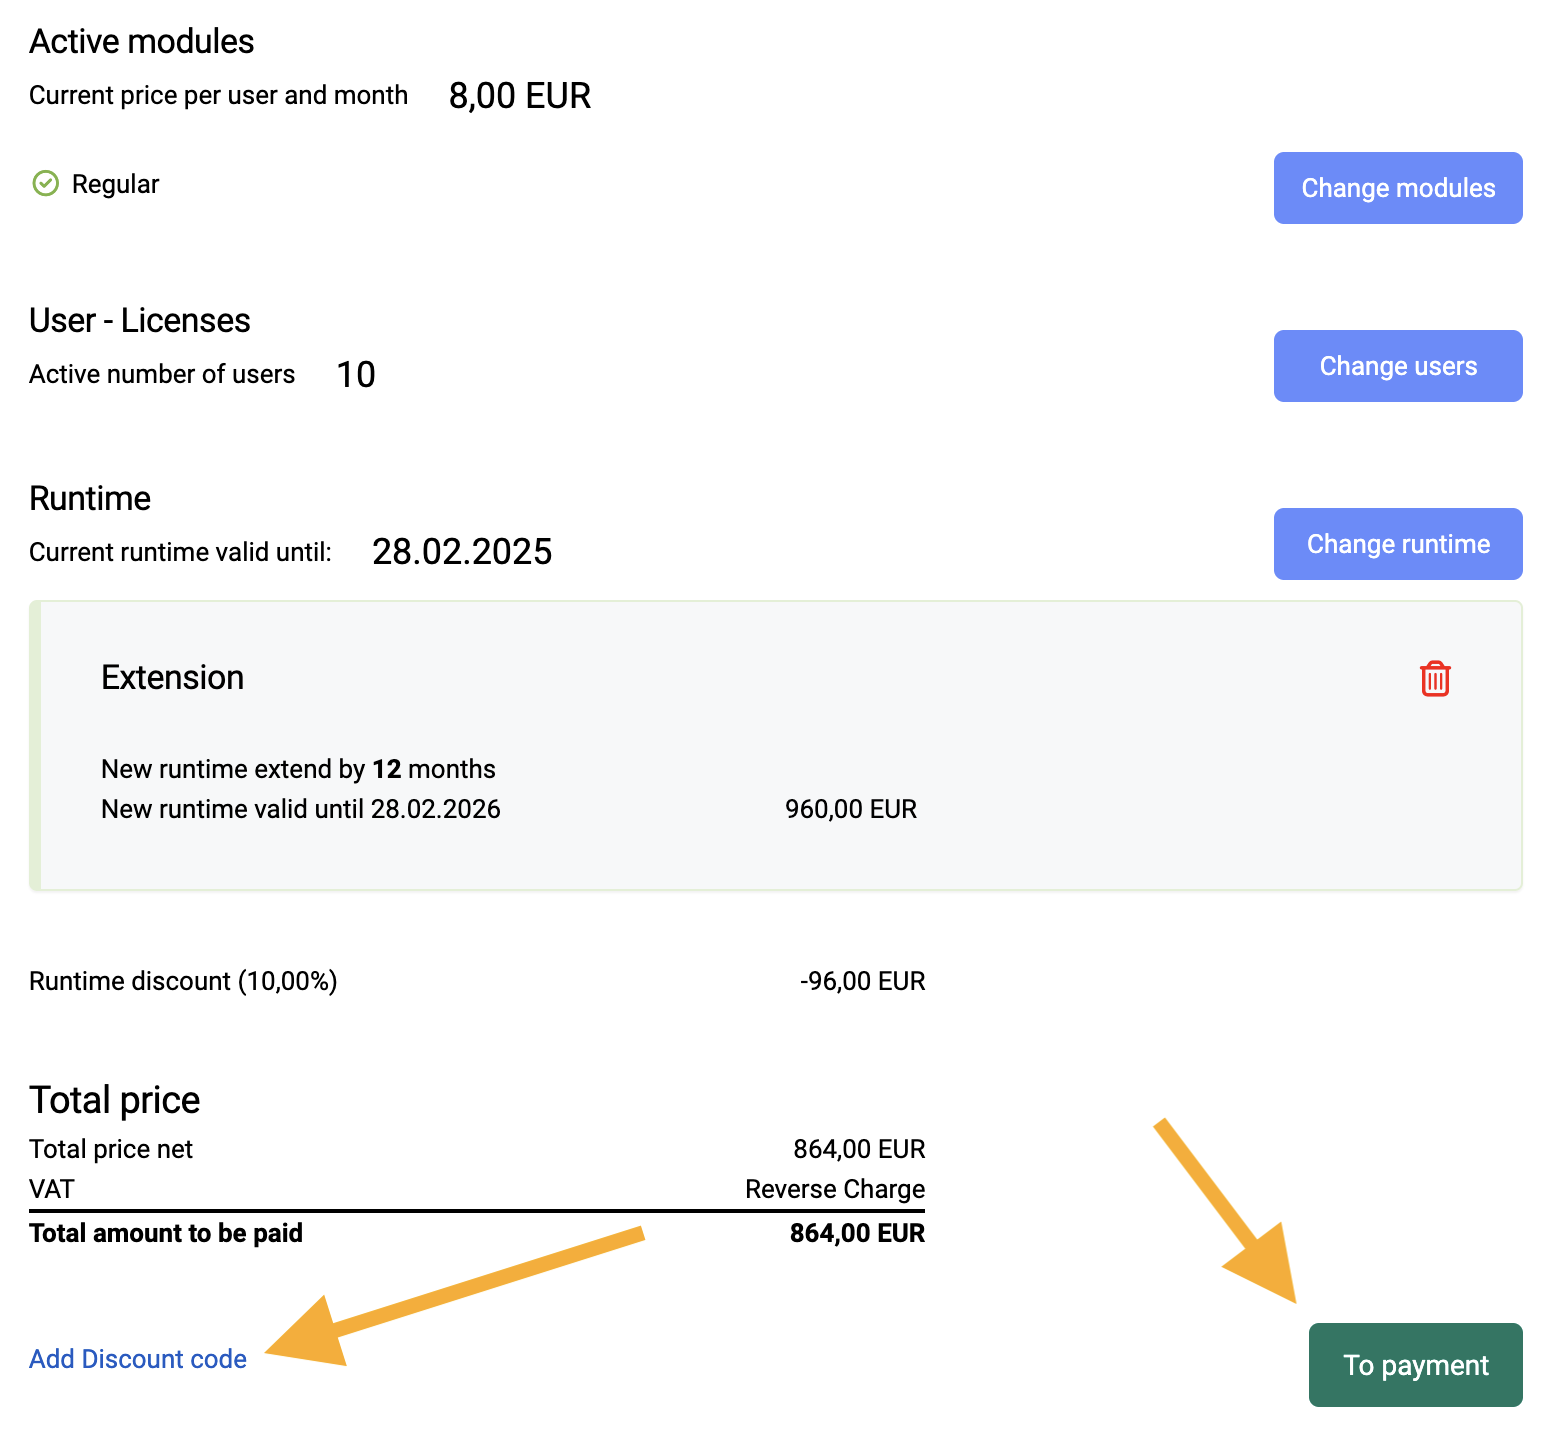Click the 864,00 EUR net price value
The width and height of the screenshot is (1556, 1440).
(x=860, y=1149)
